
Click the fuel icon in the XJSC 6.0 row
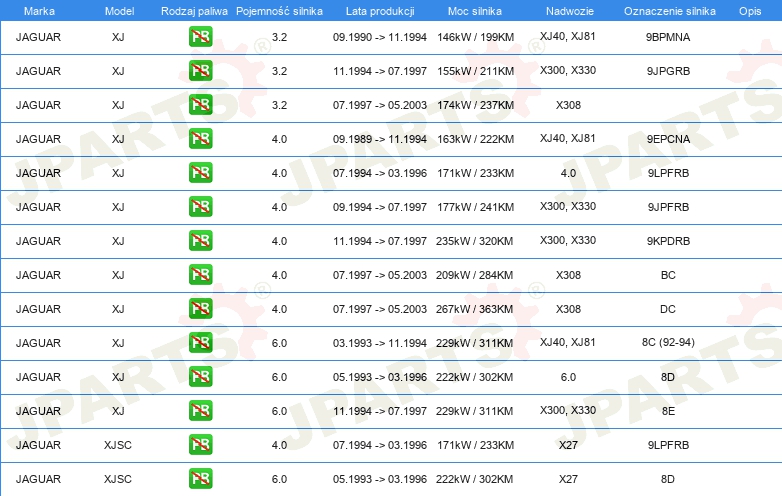(x=200, y=479)
